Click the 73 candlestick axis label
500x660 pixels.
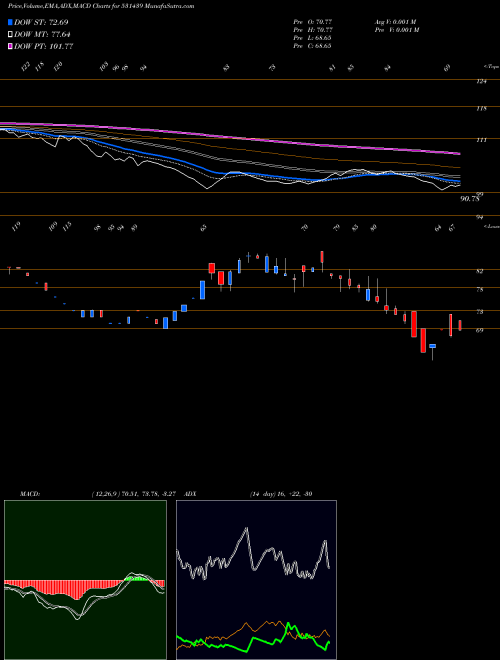[x=480, y=312]
